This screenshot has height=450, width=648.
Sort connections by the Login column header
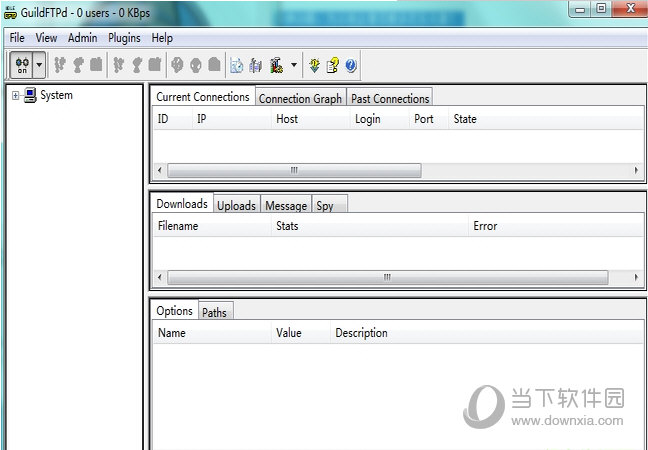pos(379,119)
